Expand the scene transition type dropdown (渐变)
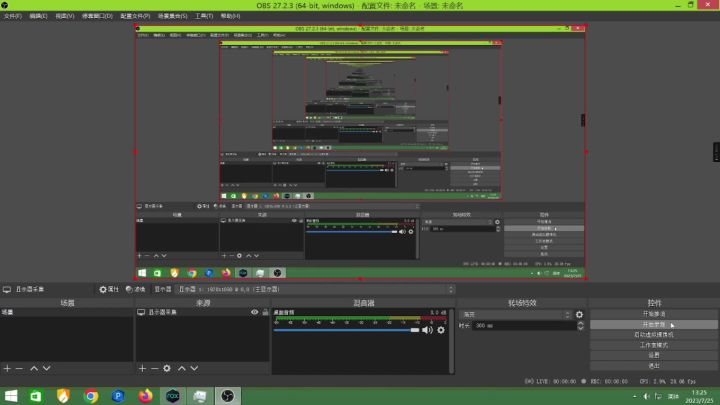Screen dimensions: 720x405 click(x=516, y=315)
